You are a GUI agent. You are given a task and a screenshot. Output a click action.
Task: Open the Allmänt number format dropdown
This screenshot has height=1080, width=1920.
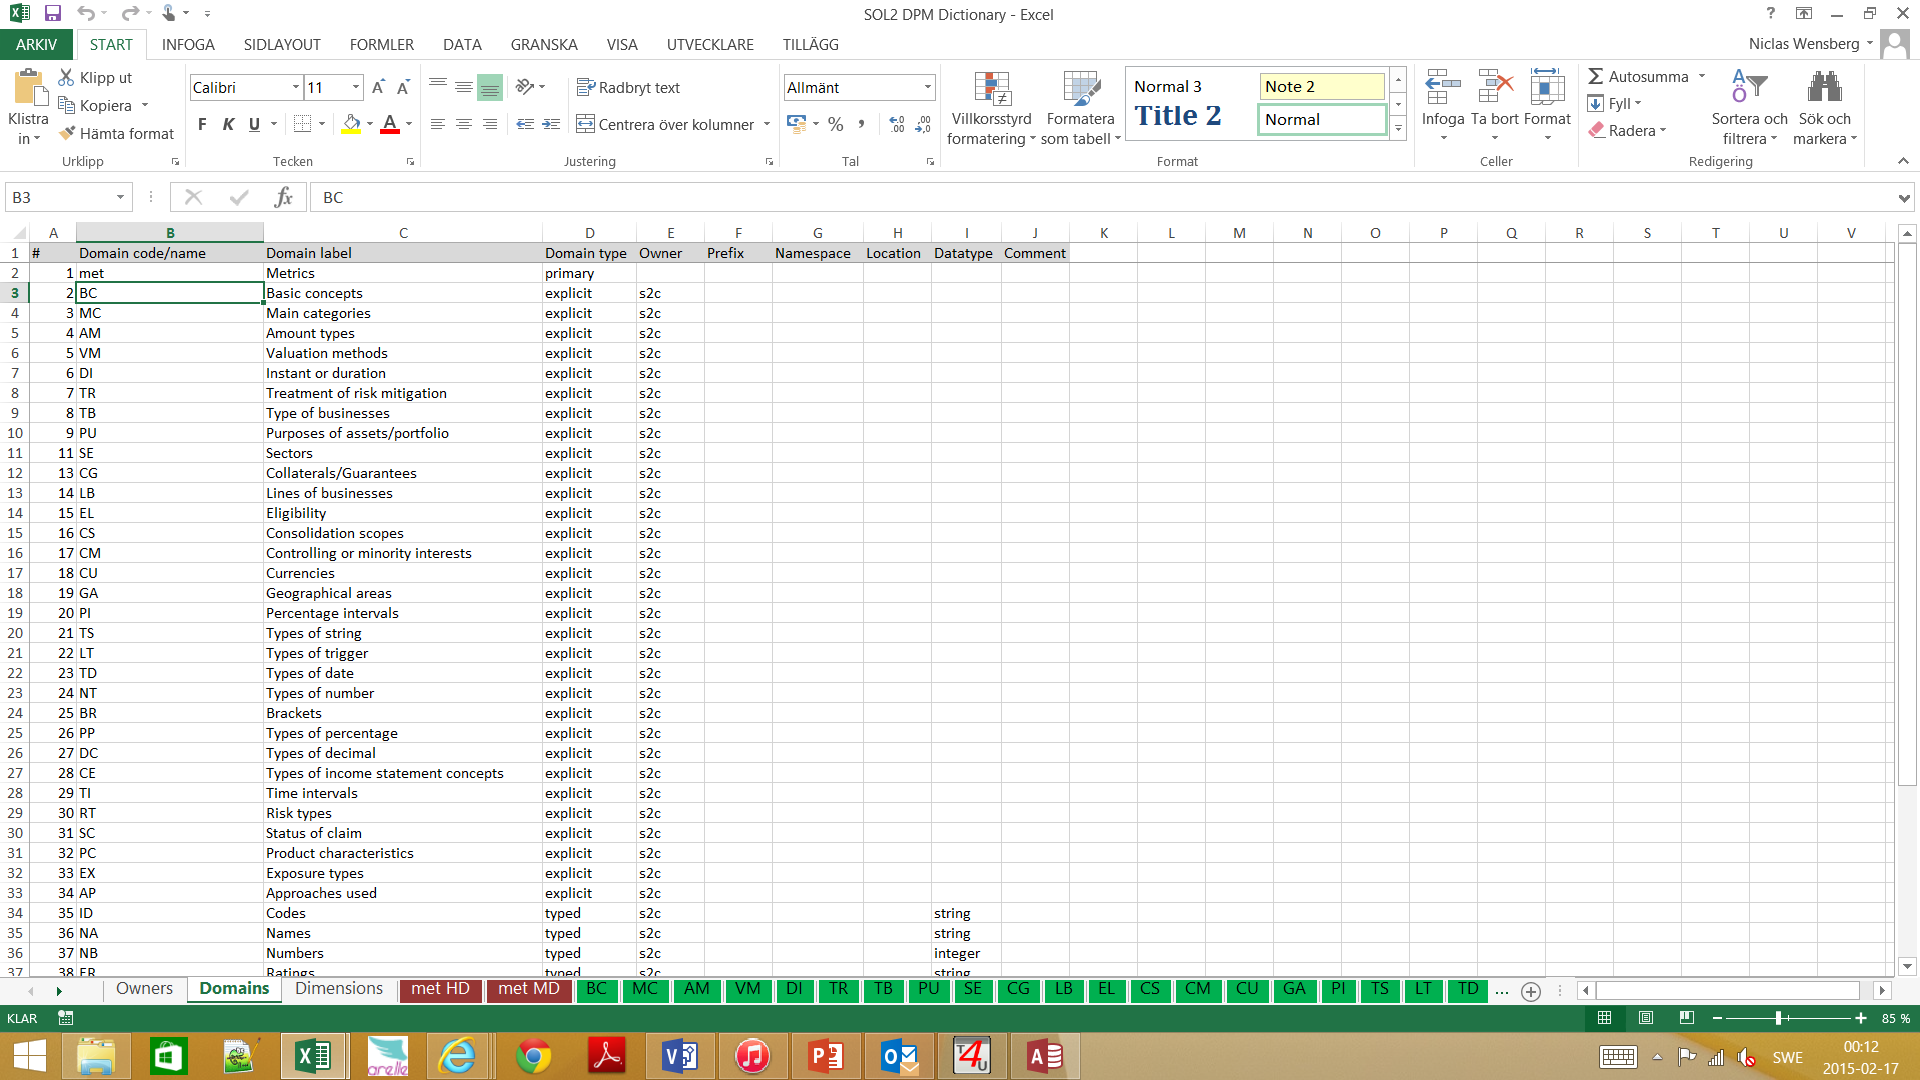click(x=928, y=87)
